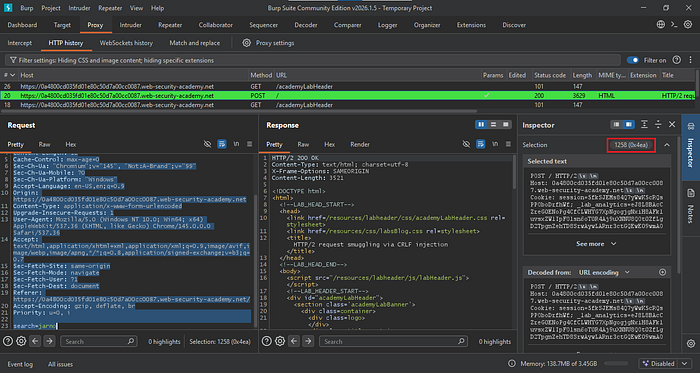Switch to tabbed request/response layout
The image size is (700, 373).
point(505,125)
